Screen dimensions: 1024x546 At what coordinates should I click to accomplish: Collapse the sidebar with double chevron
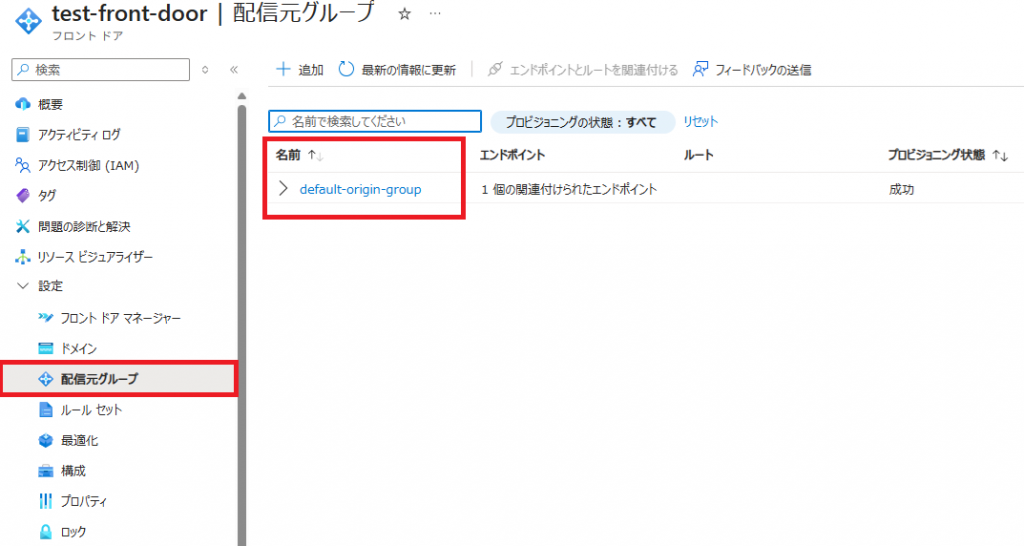234,70
